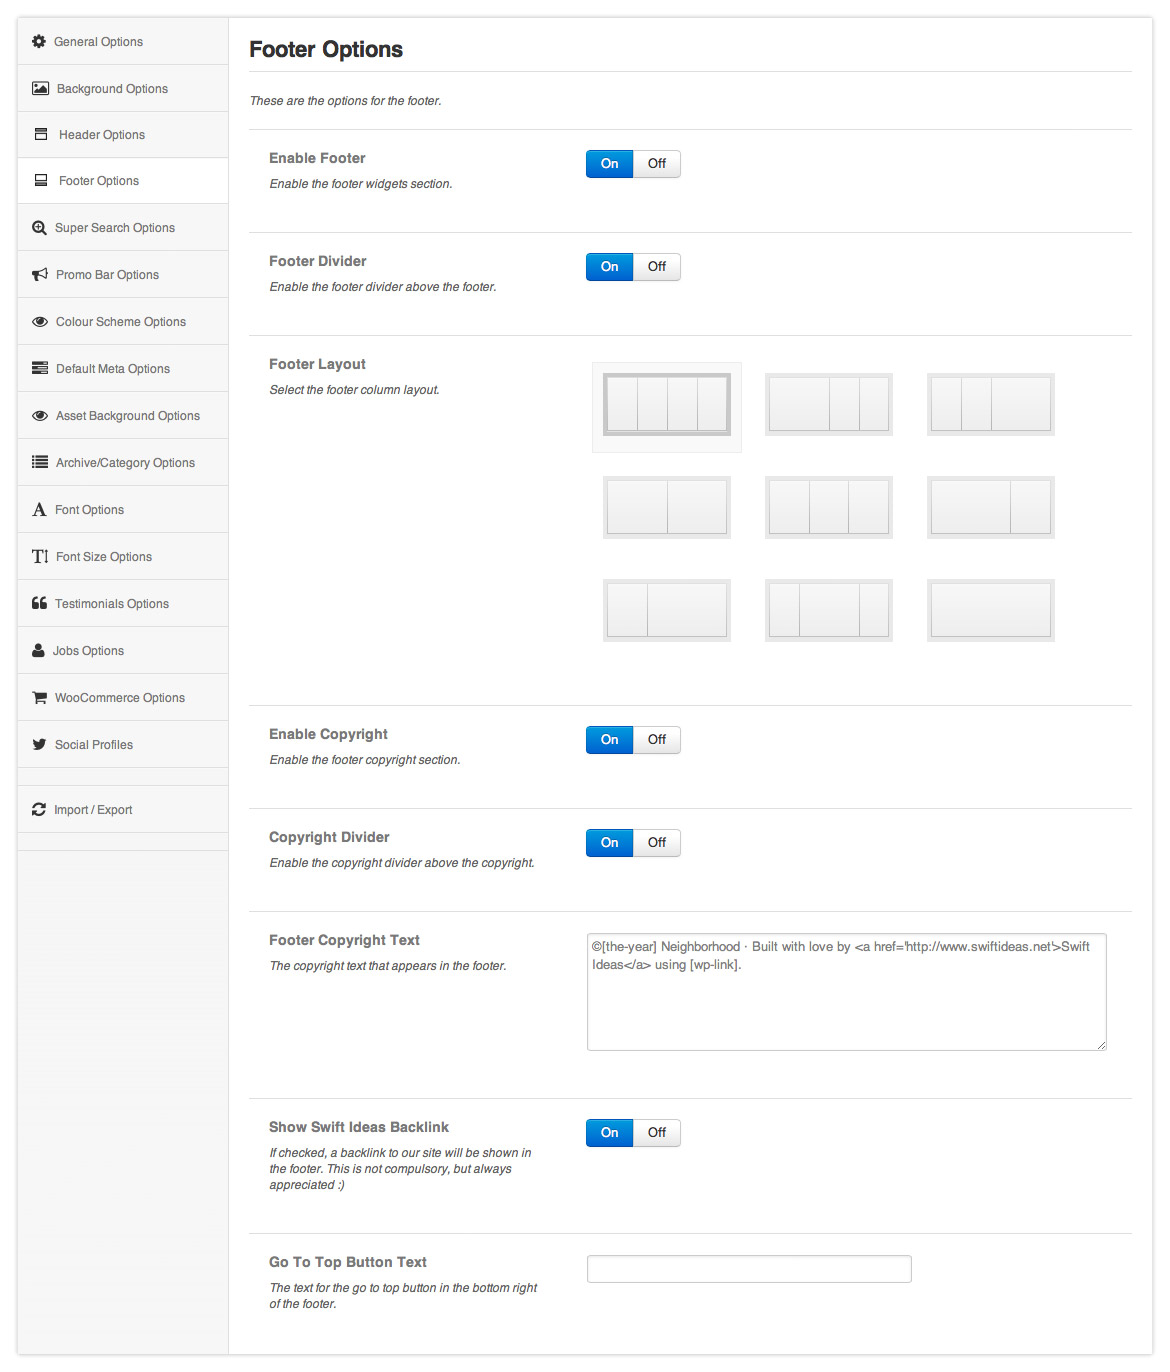This screenshot has width=1170, height=1372.
Task: Click the eye icon for Colour Scheme Options
Action: pyautogui.click(x=40, y=322)
